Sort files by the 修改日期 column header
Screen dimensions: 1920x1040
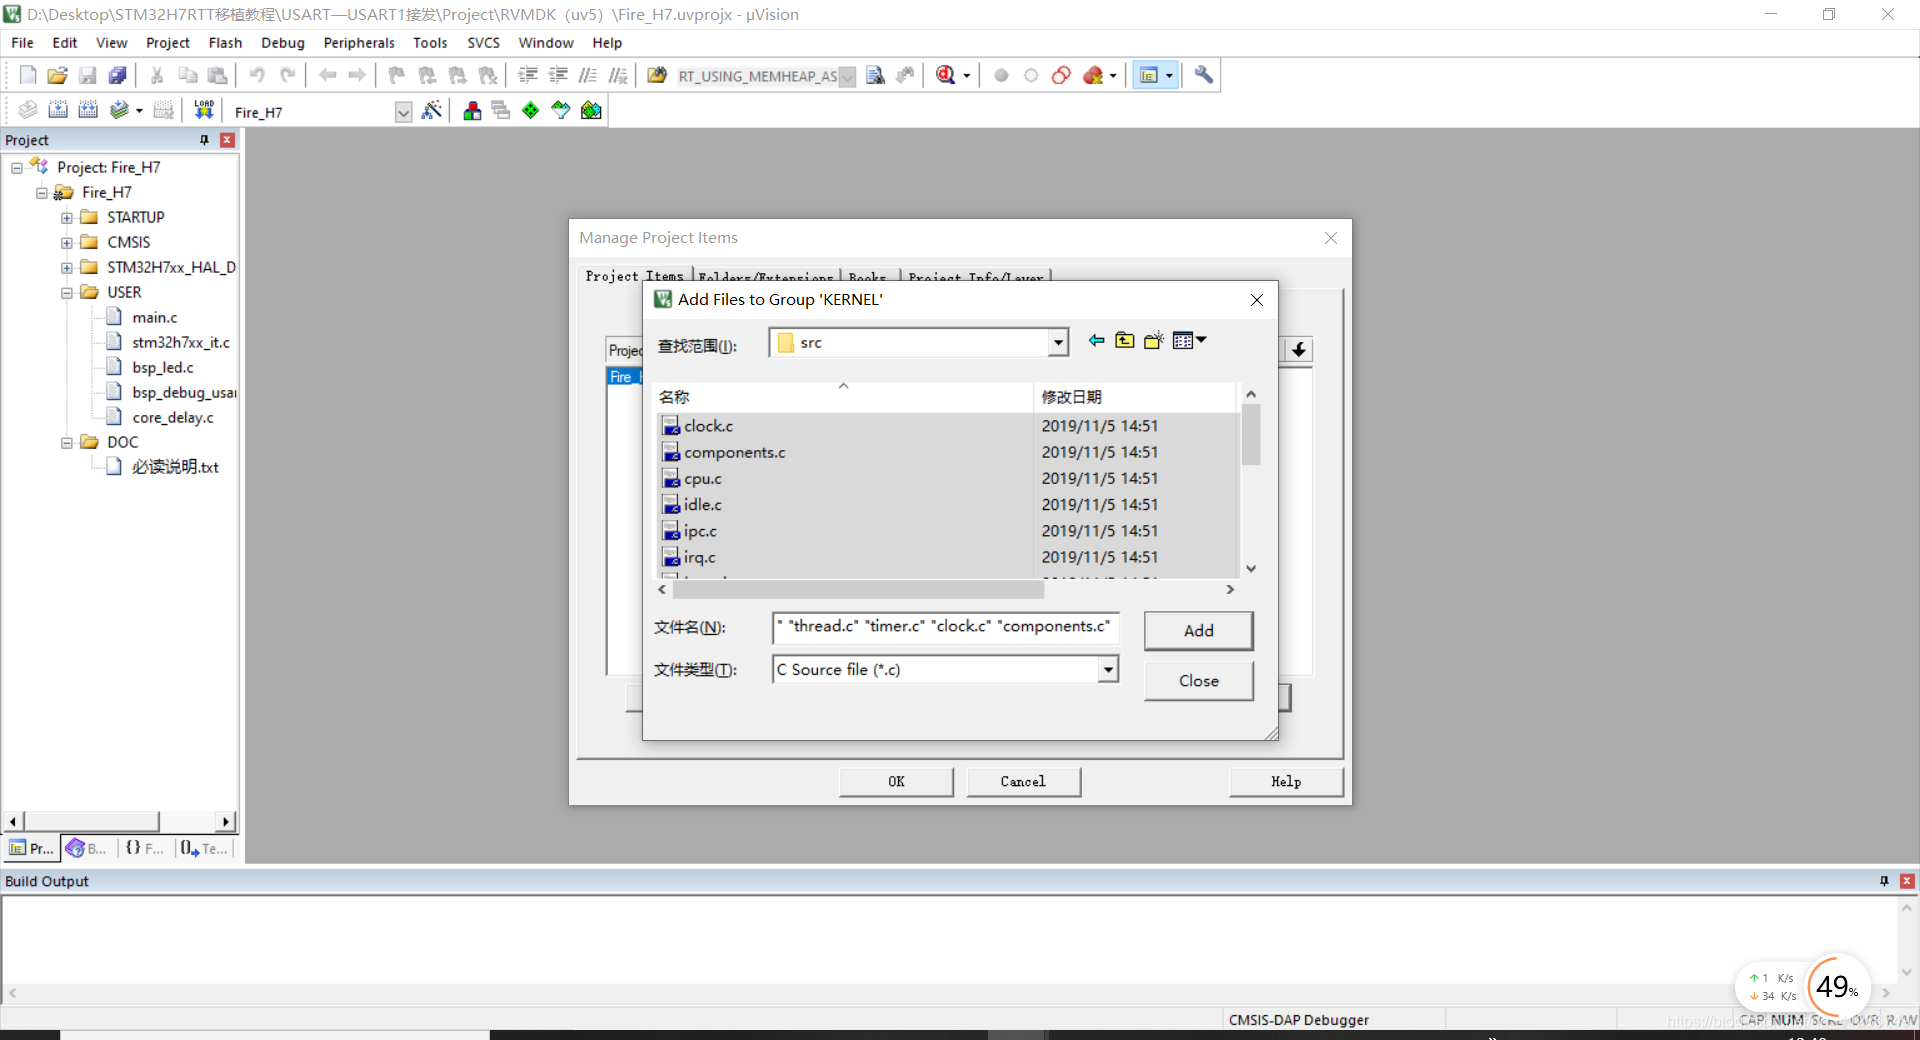pyautogui.click(x=1135, y=396)
